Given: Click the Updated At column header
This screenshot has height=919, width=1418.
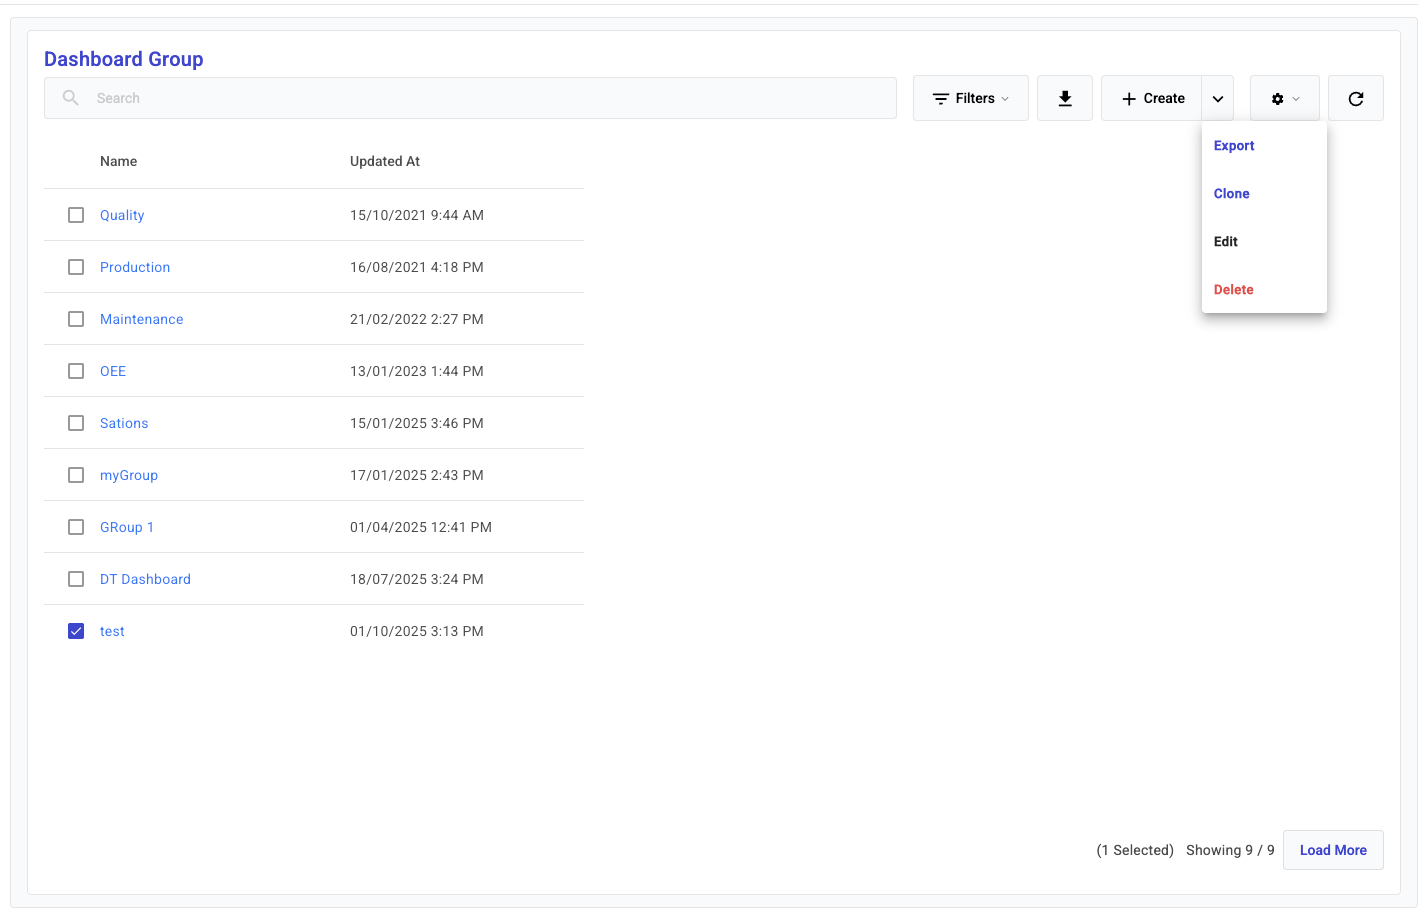Looking at the screenshot, I should [385, 161].
